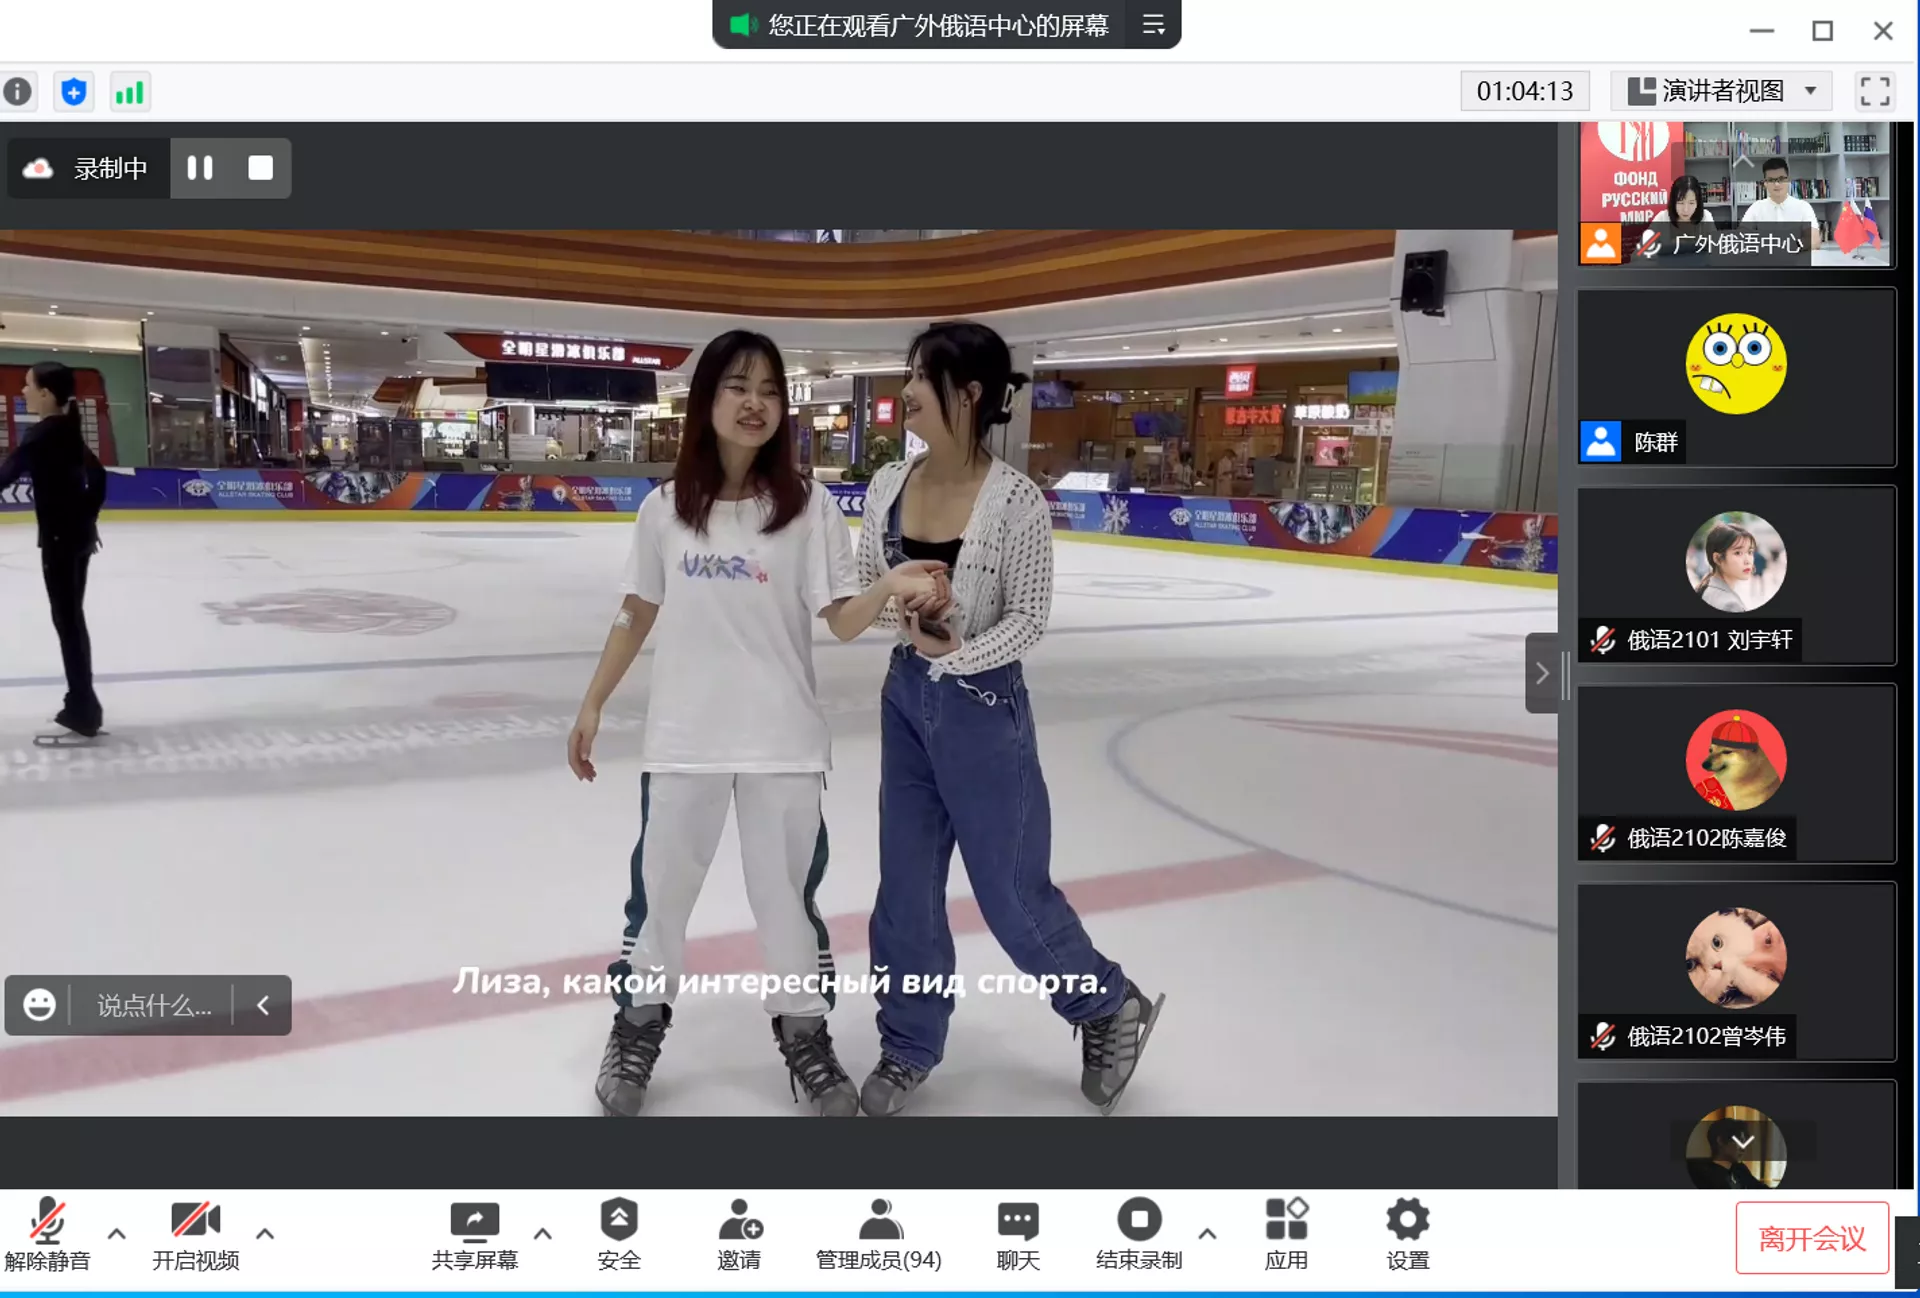The image size is (1920, 1298).
Task: Click the 离开会议 leave meeting button
Action: [x=1812, y=1238]
